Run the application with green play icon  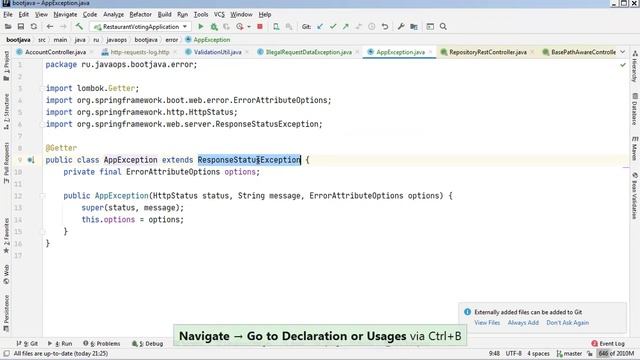coord(200,27)
